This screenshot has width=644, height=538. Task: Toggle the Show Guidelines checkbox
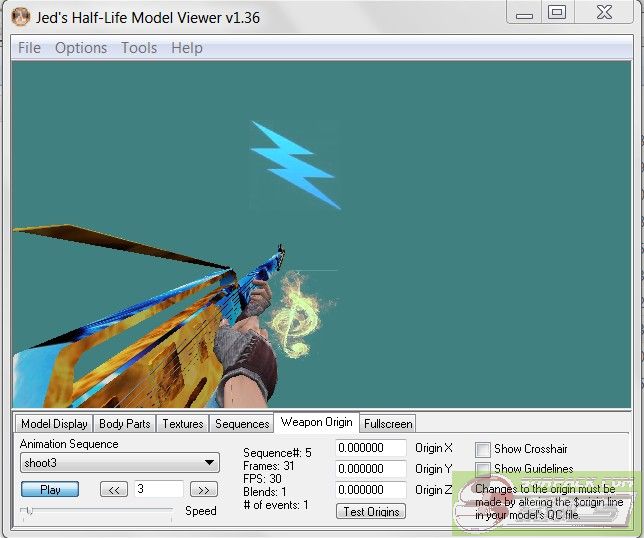pos(483,469)
